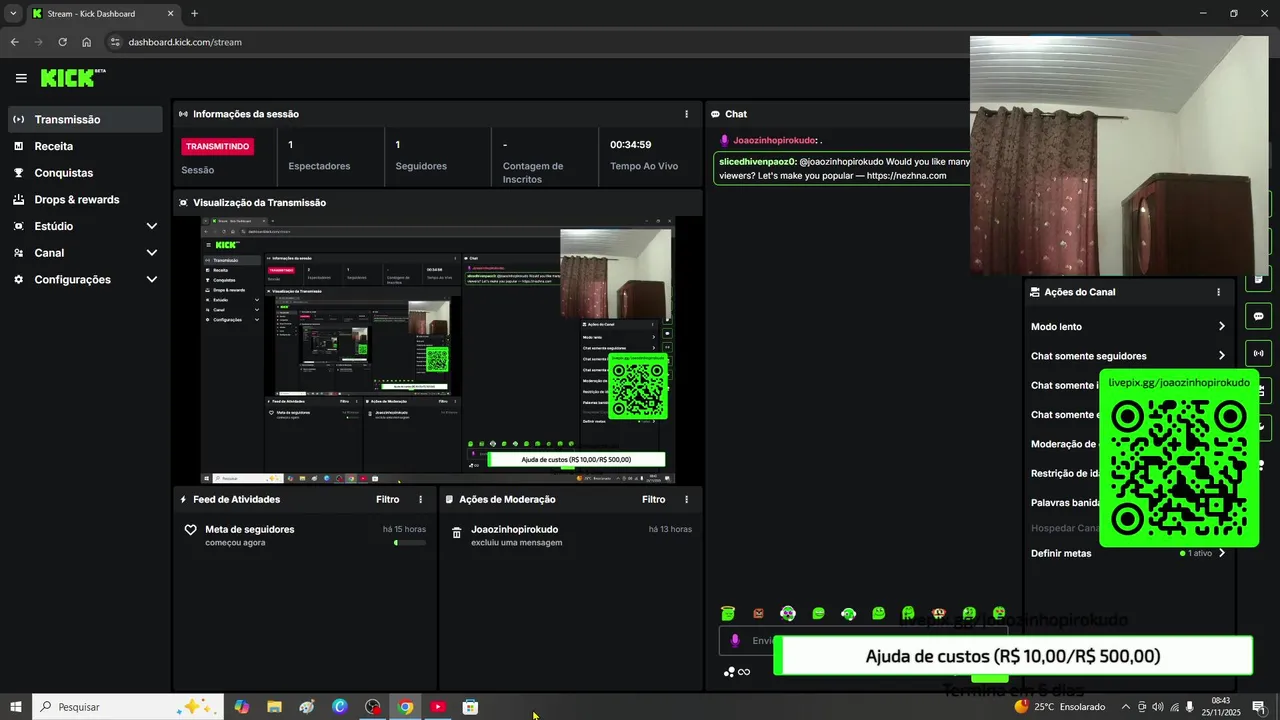Expand the Canal sidebar section
This screenshot has width=1280, height=720.
click(x=152, y=253)
